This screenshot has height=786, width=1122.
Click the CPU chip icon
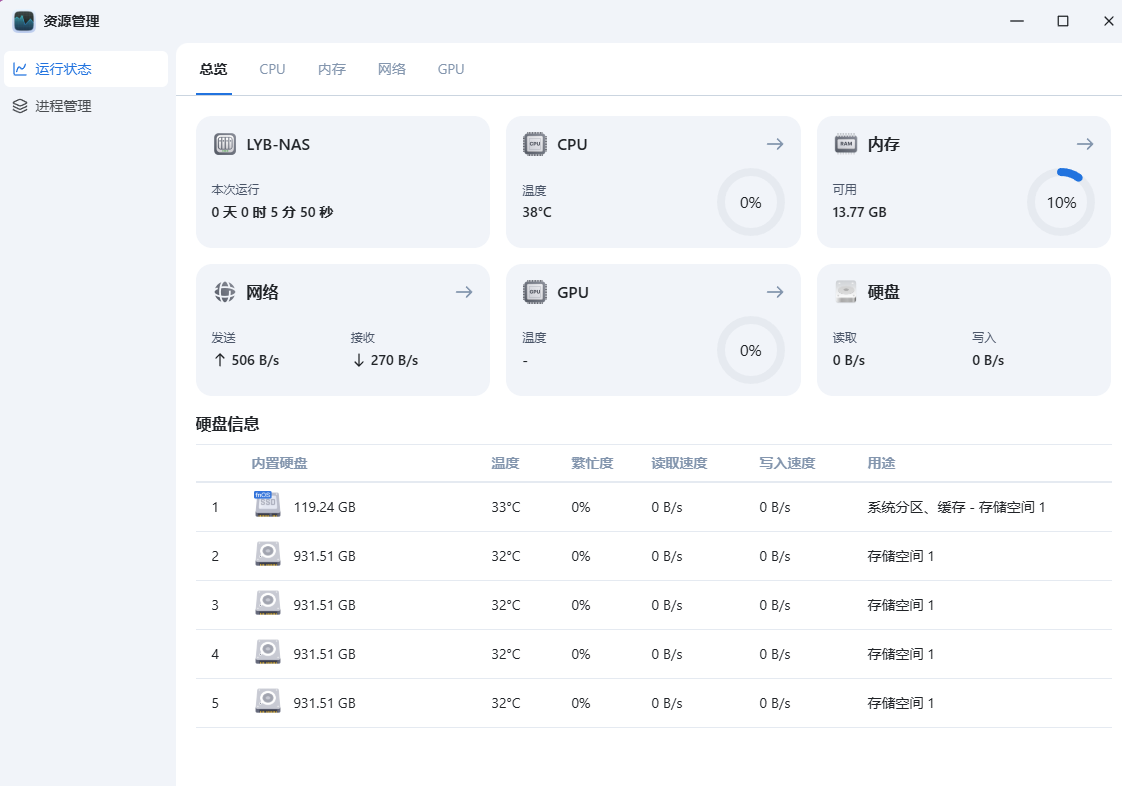(x=535, y=144)
